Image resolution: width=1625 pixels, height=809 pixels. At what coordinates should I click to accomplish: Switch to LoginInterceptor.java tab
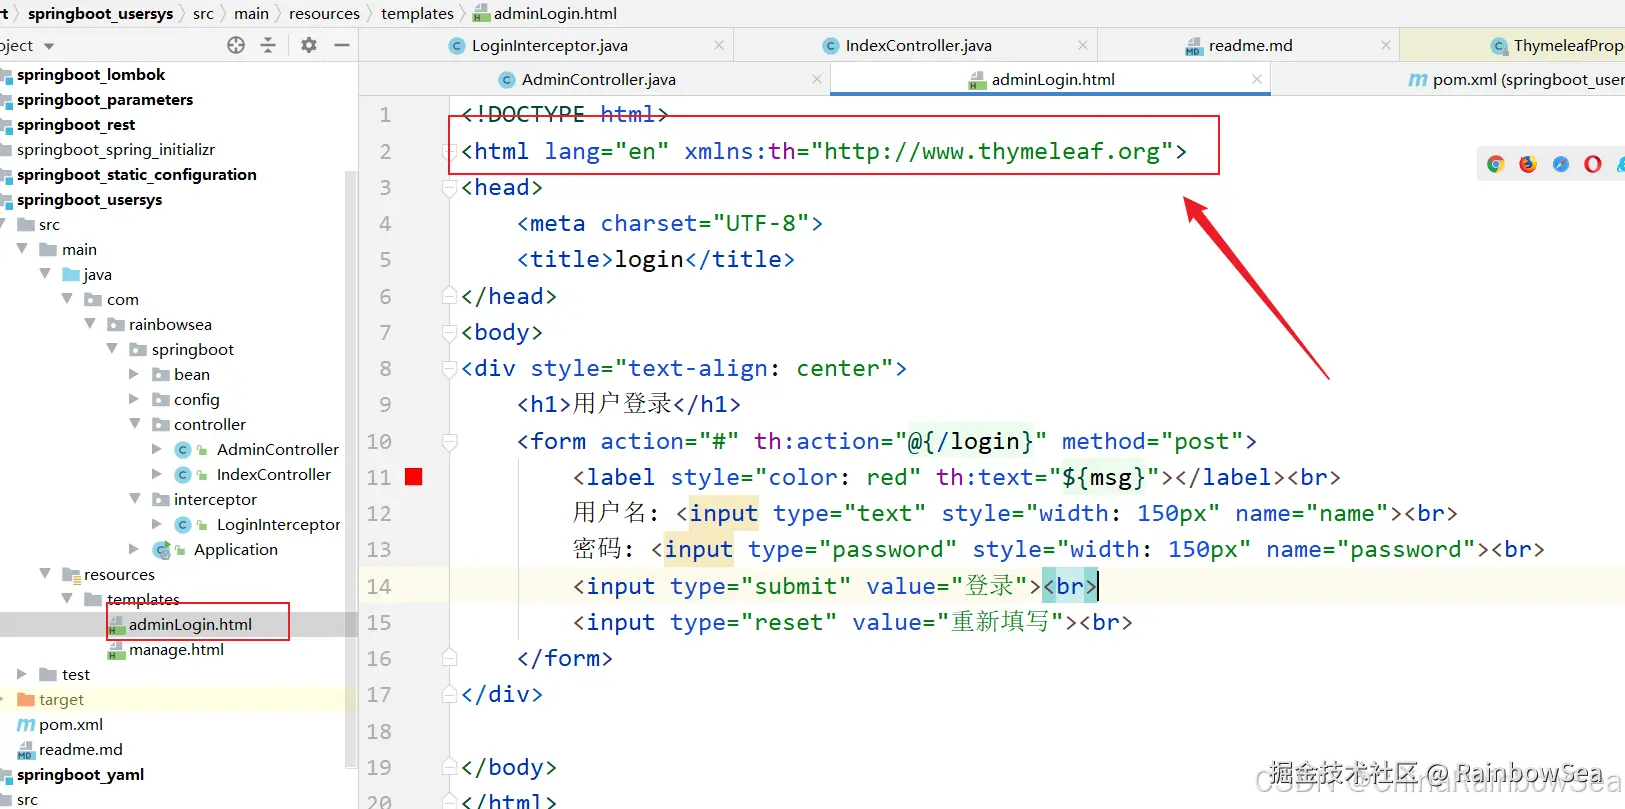pos(546,45)
